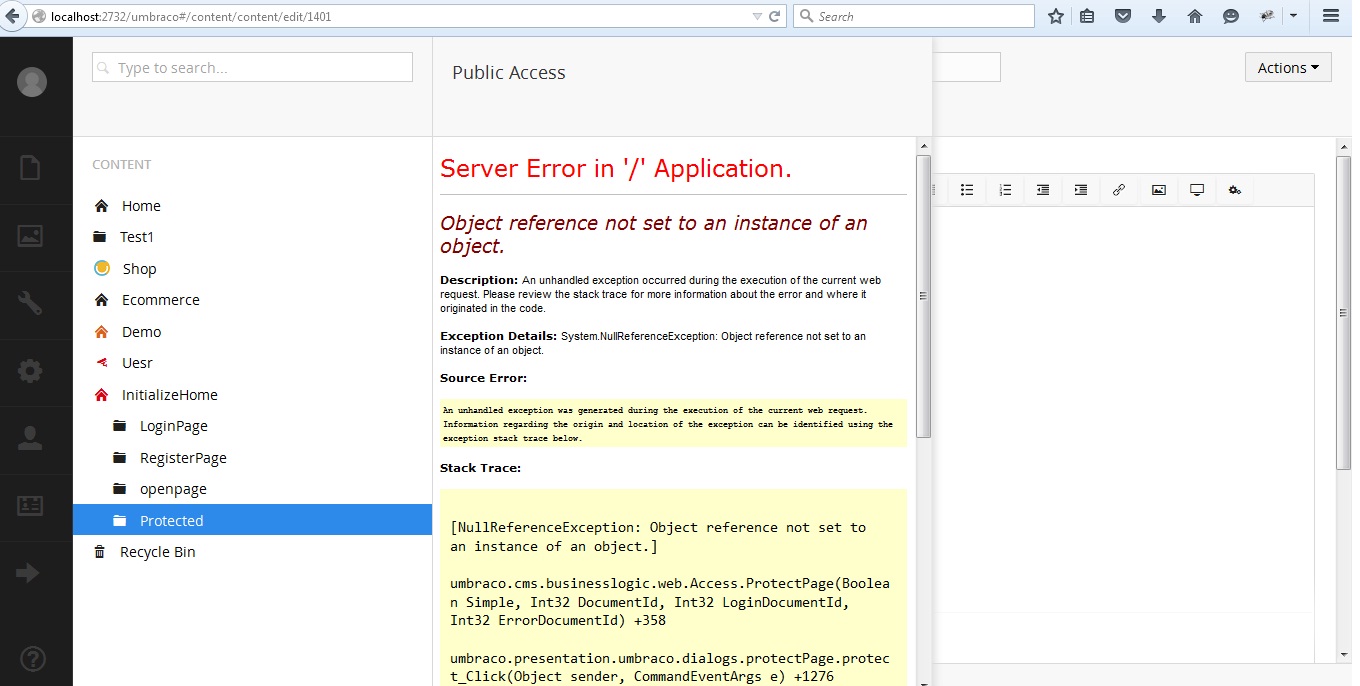Open the Firefox hamburger menu

[1330, 16]
